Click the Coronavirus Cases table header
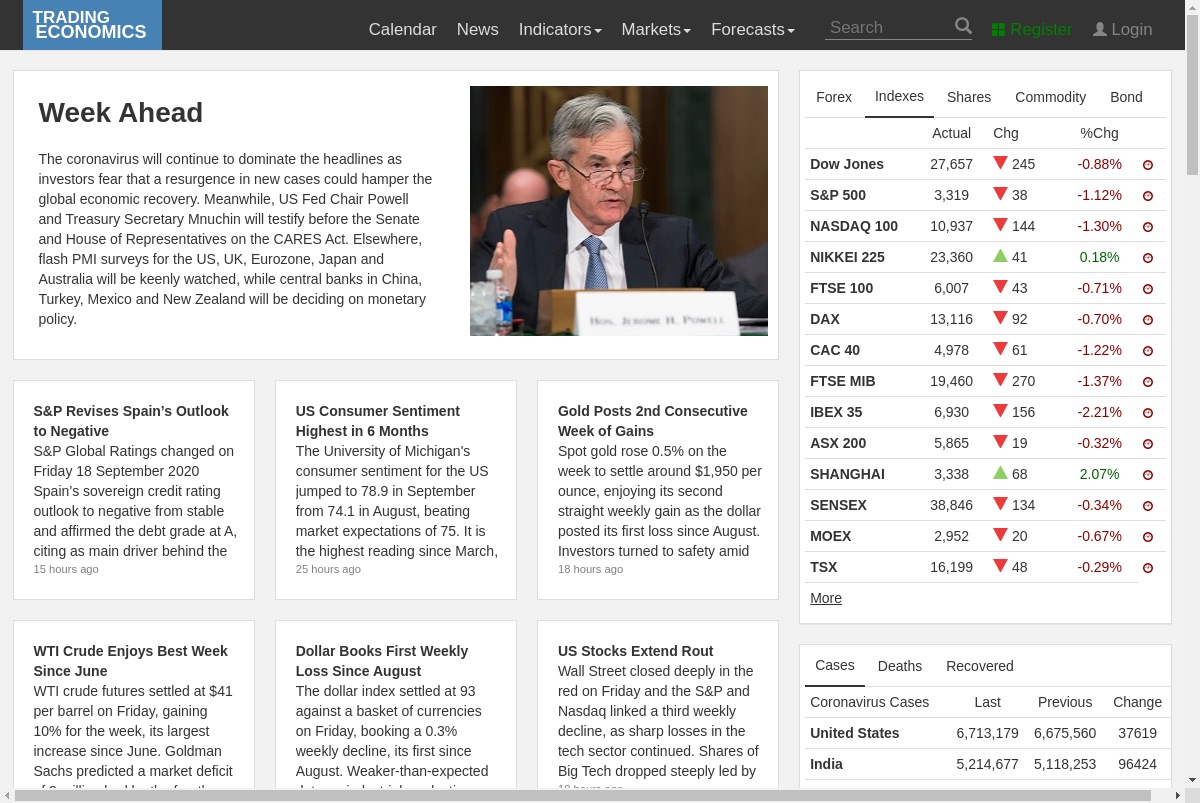The height and width of the screenshot is (803, 1200). 869,702
